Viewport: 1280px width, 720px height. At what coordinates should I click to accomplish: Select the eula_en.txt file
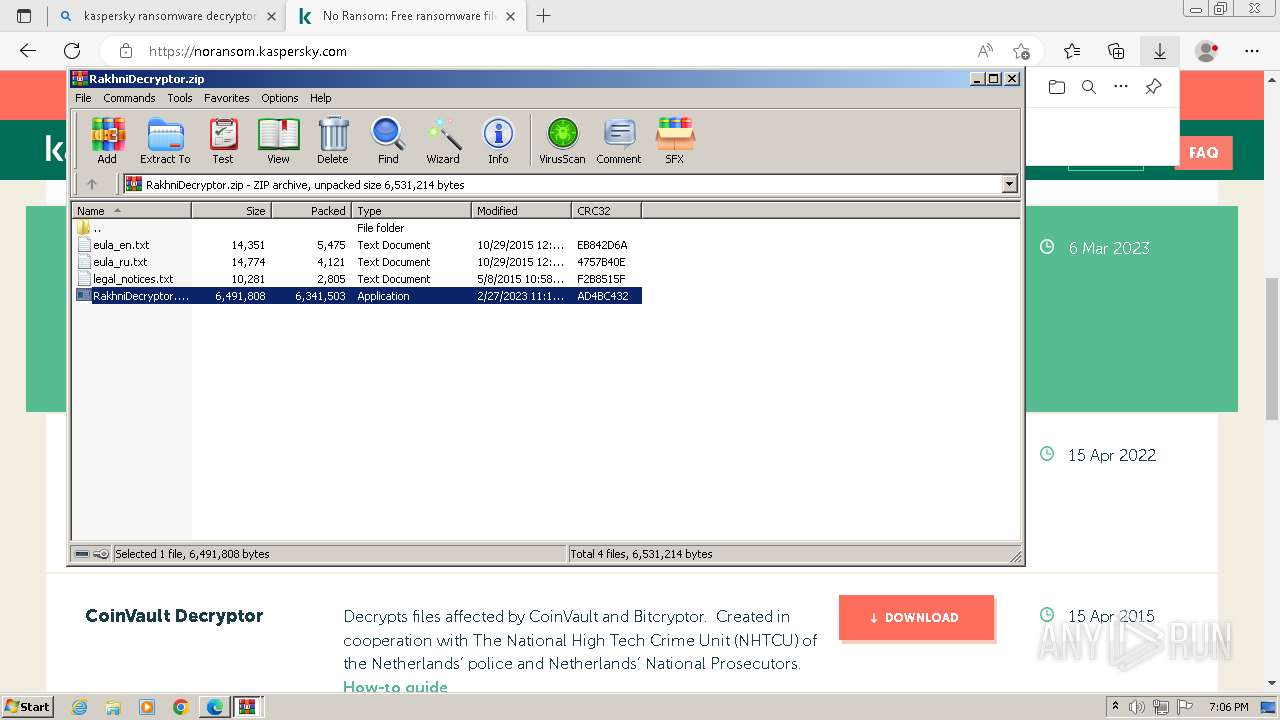[357, 245]
